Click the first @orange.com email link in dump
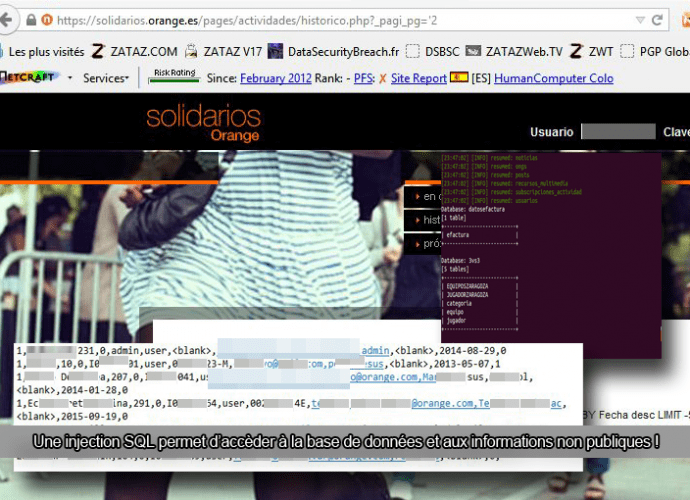690x500 pixels. pyautogui.click(x=383, y=377)
